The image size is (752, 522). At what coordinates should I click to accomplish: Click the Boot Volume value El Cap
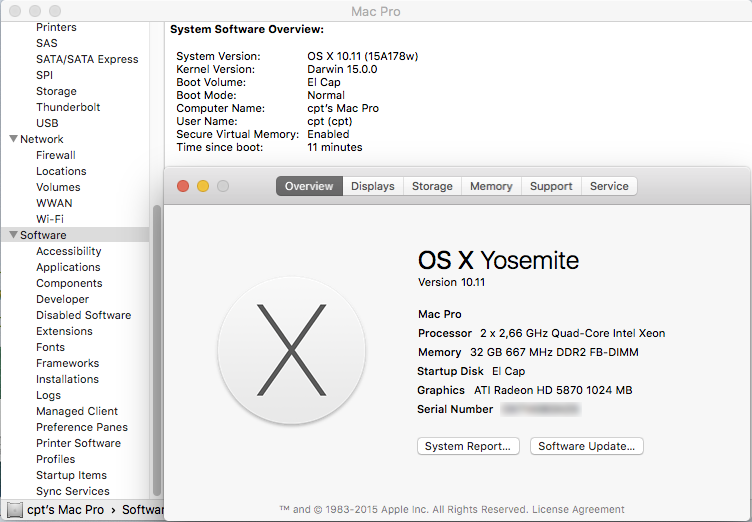[324, 82]
